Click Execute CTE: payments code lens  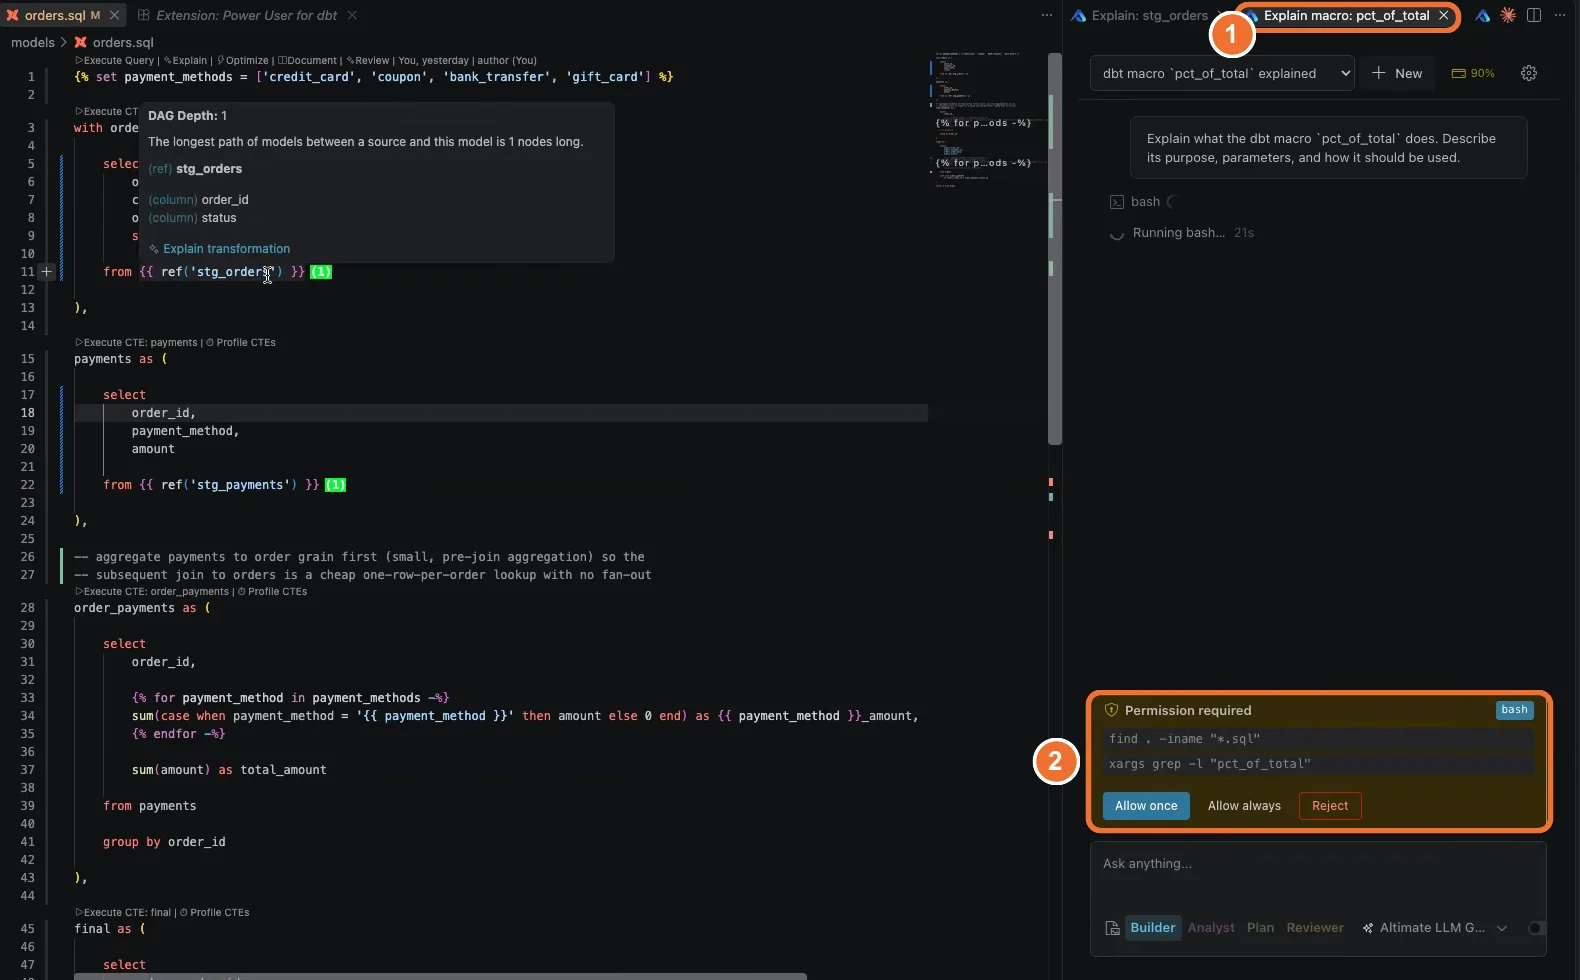click(x=135, y=342)
